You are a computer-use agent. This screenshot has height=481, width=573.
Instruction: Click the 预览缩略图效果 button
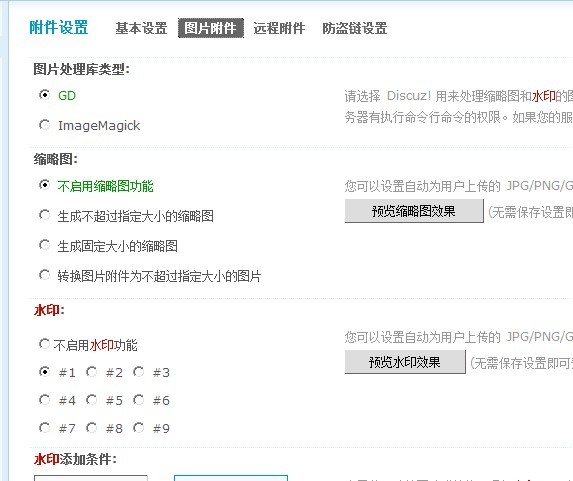(414, 211)
